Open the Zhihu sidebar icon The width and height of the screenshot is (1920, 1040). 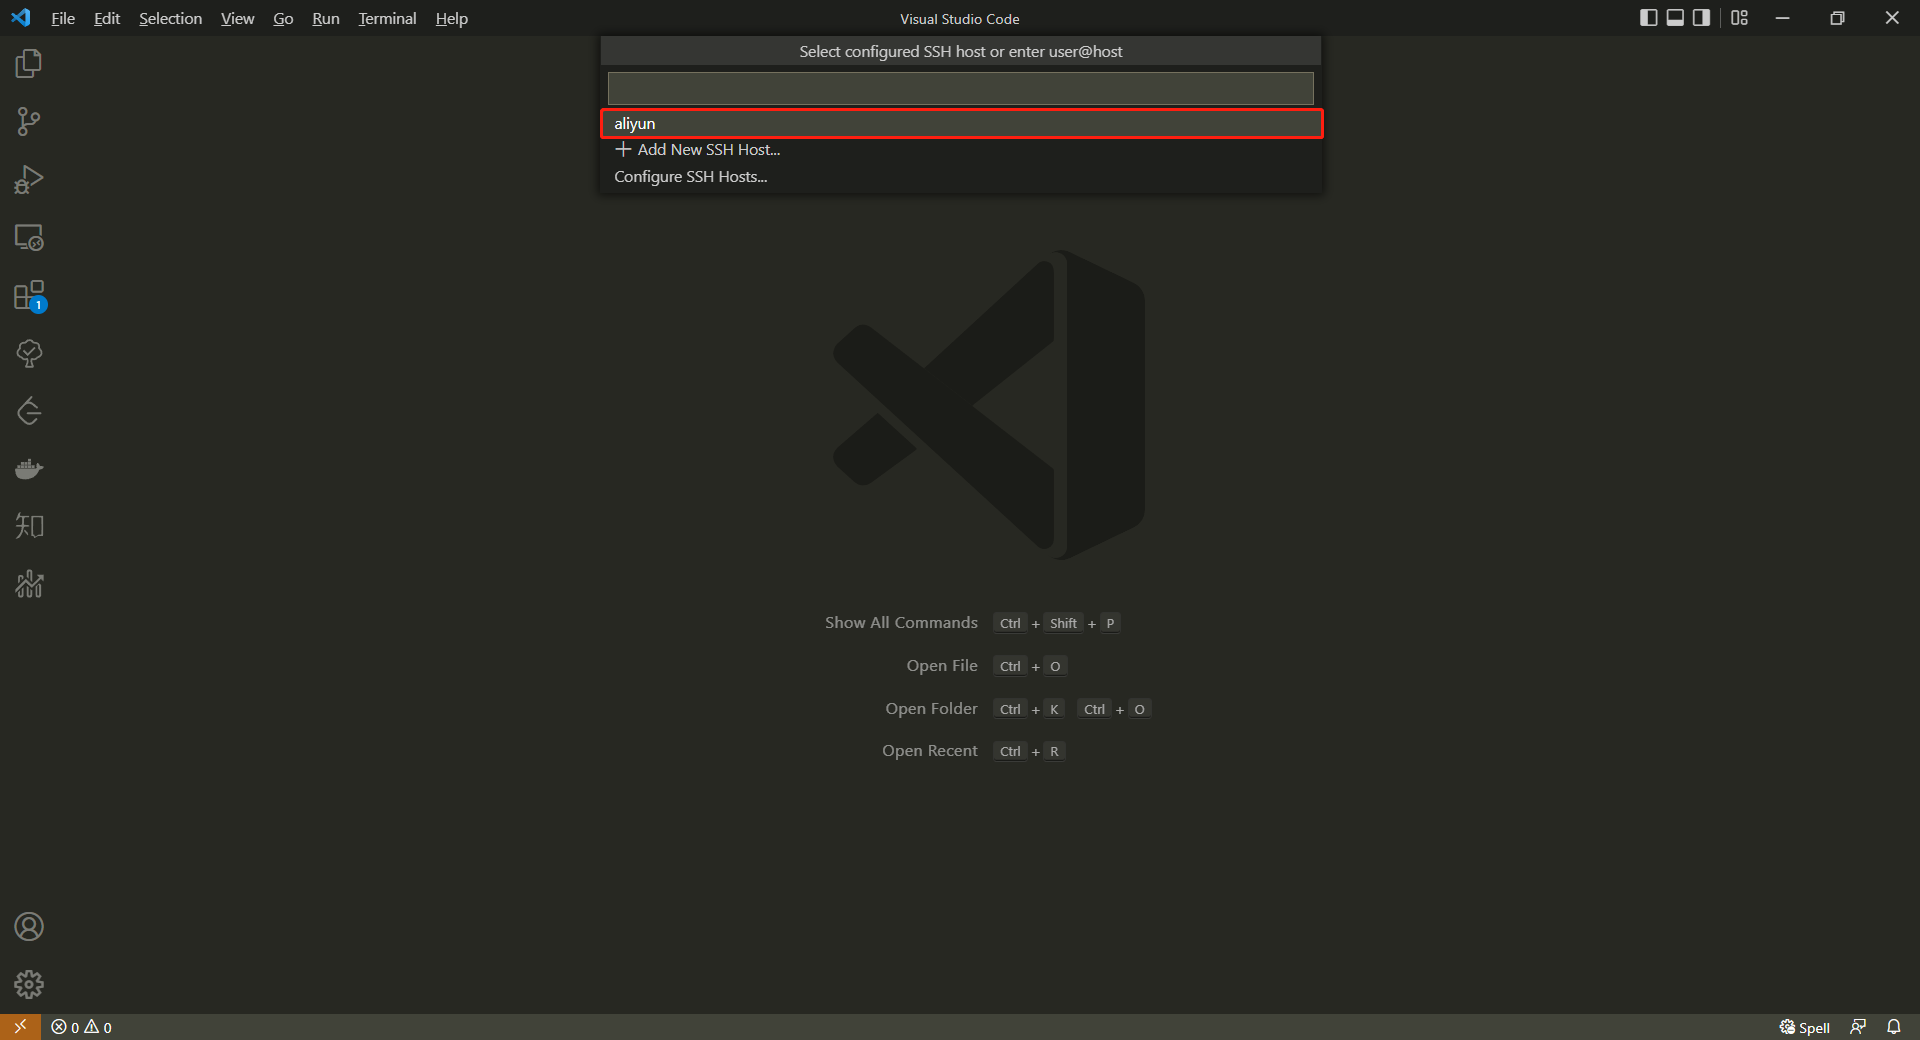click(x=29, y=526)
